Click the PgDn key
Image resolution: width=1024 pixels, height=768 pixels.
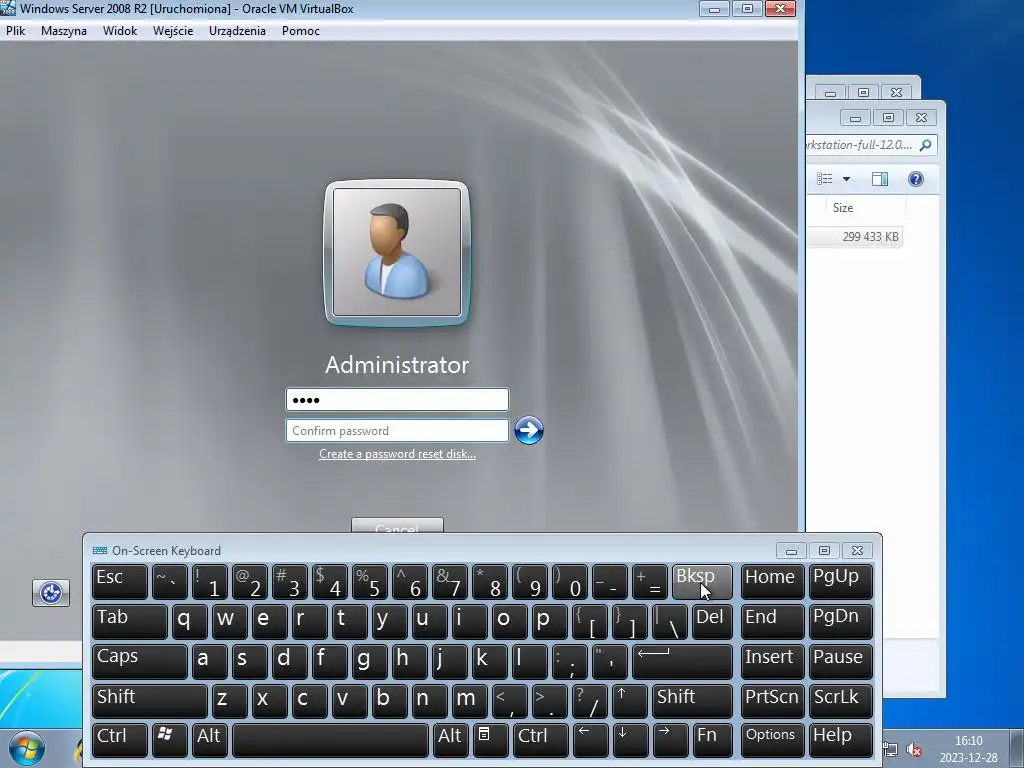(840, 622)
